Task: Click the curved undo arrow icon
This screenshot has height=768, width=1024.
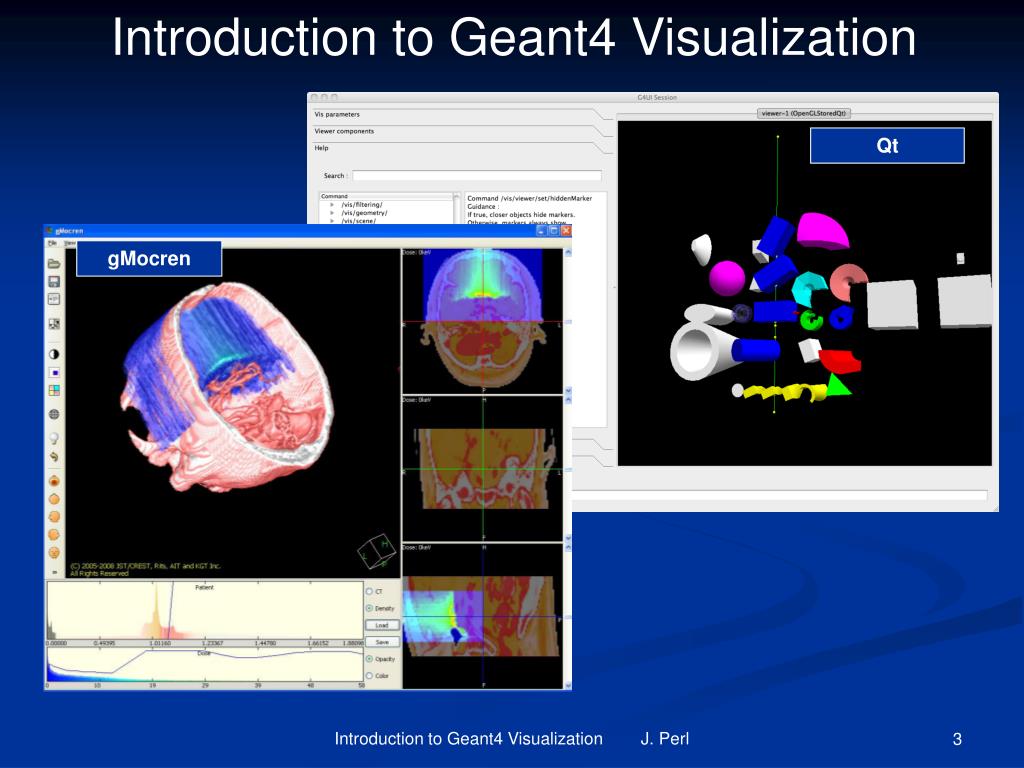Action: (x=54, y=456)
